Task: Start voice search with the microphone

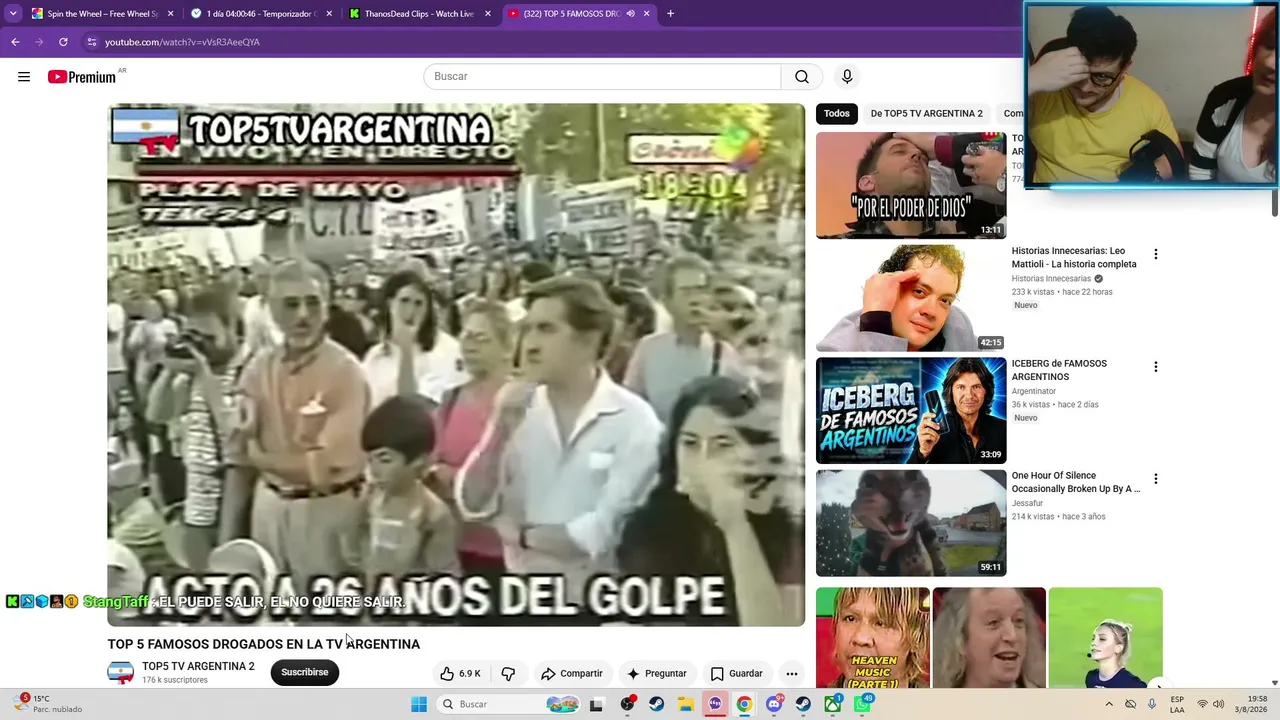Action: (847, 77)
